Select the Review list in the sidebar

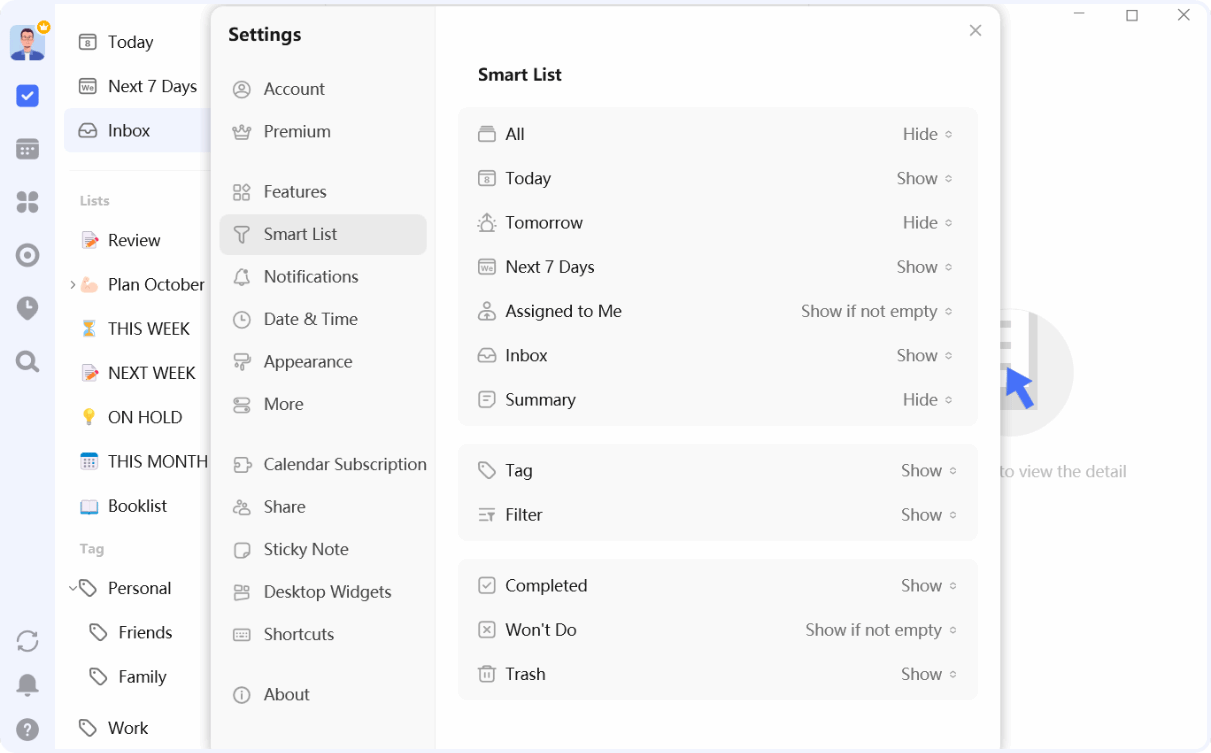(134, 240)
